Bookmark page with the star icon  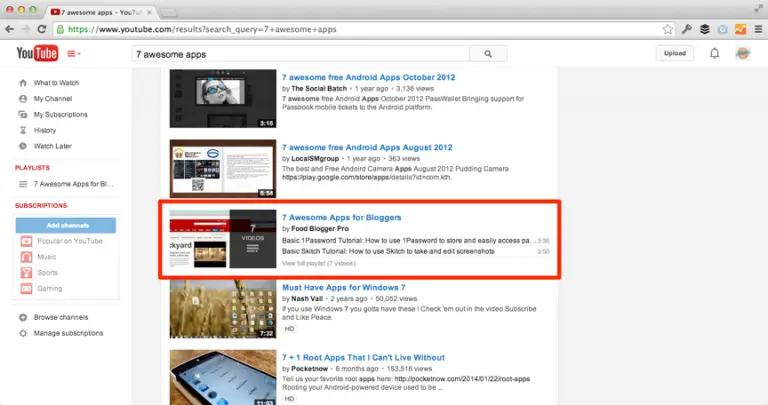668,29
